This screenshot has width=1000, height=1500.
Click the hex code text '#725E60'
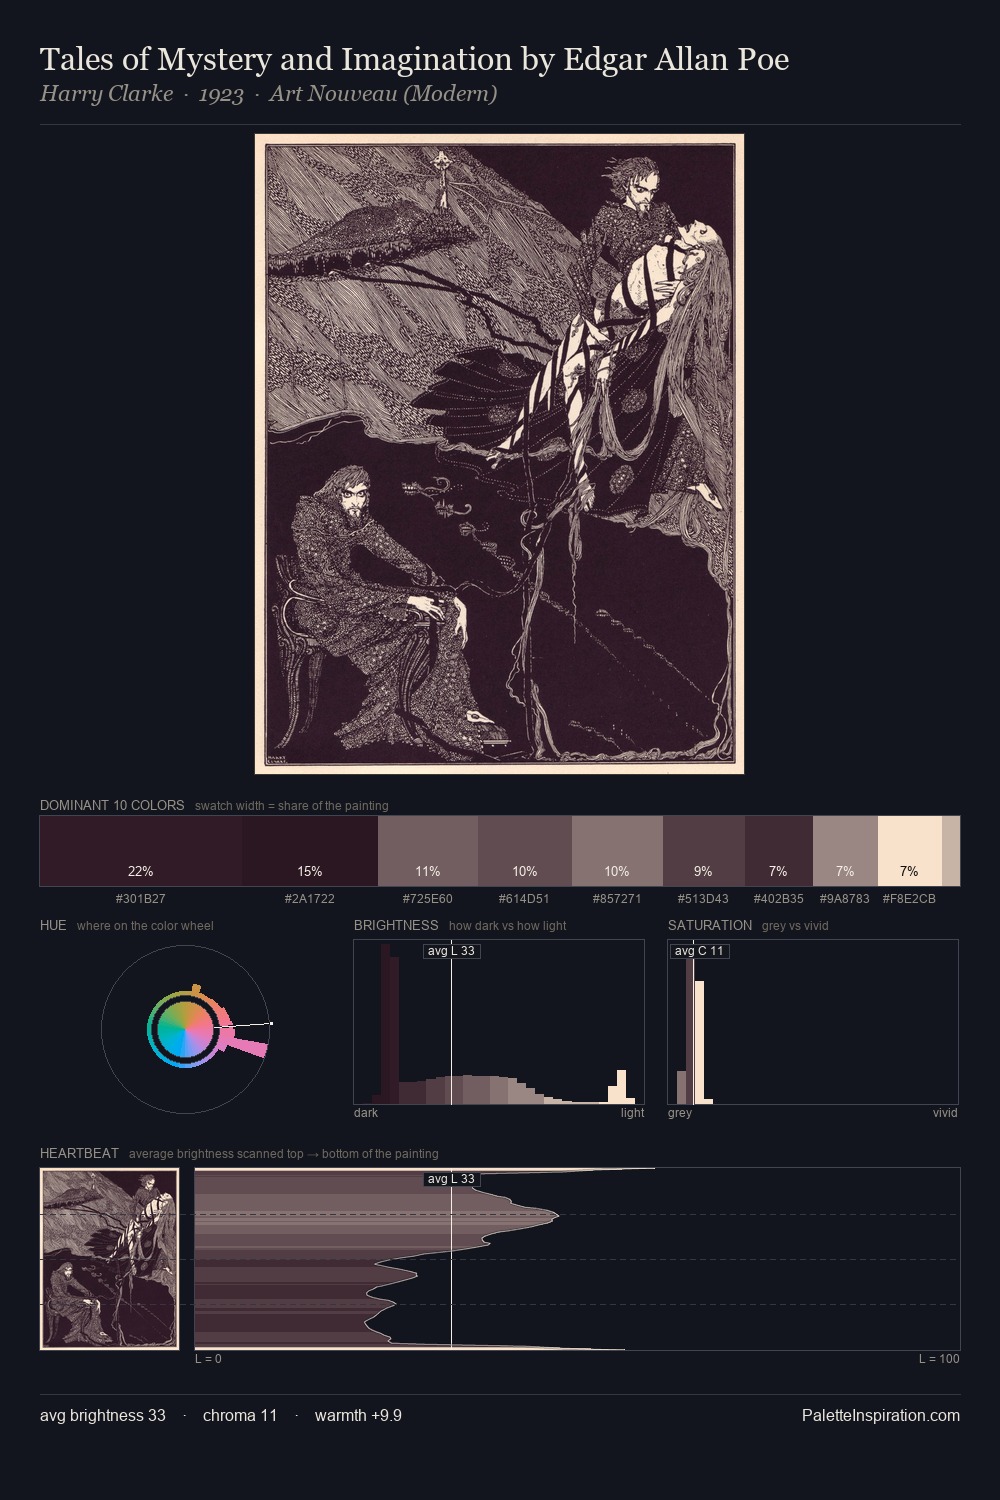(x=428, y=898)
